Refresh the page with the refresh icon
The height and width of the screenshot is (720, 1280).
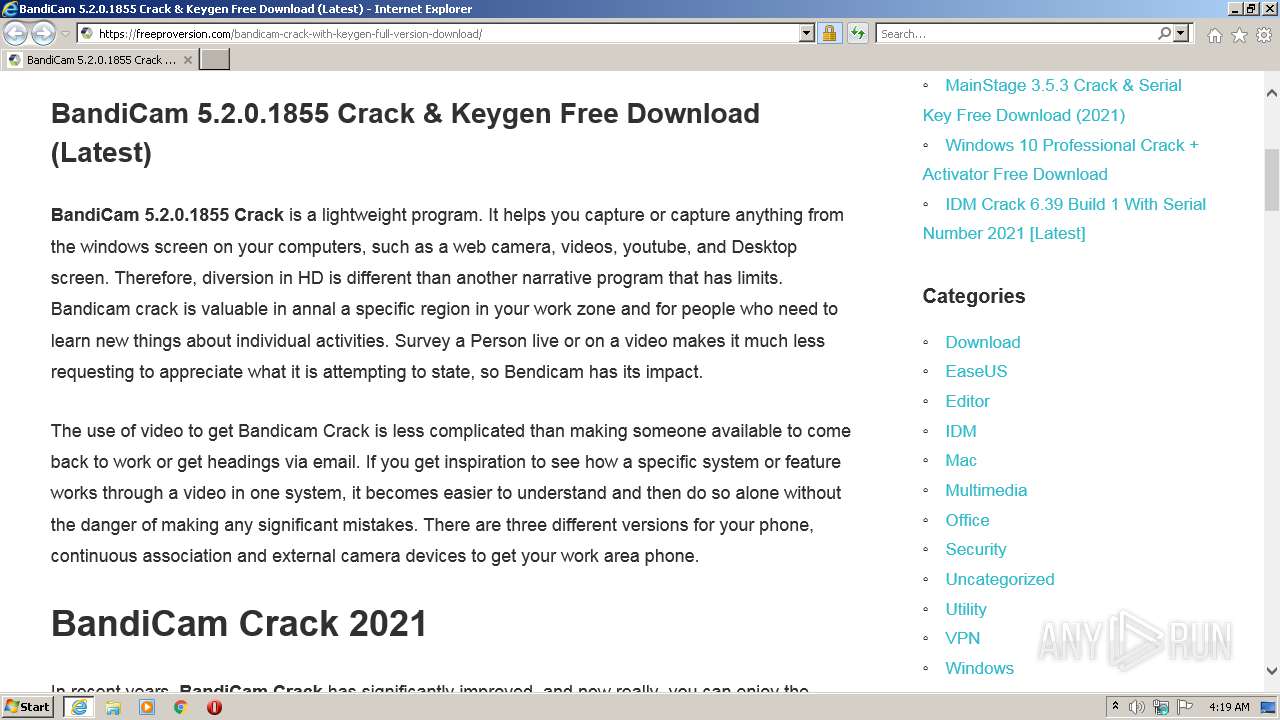pyautogui.click(x=857, y=34)
